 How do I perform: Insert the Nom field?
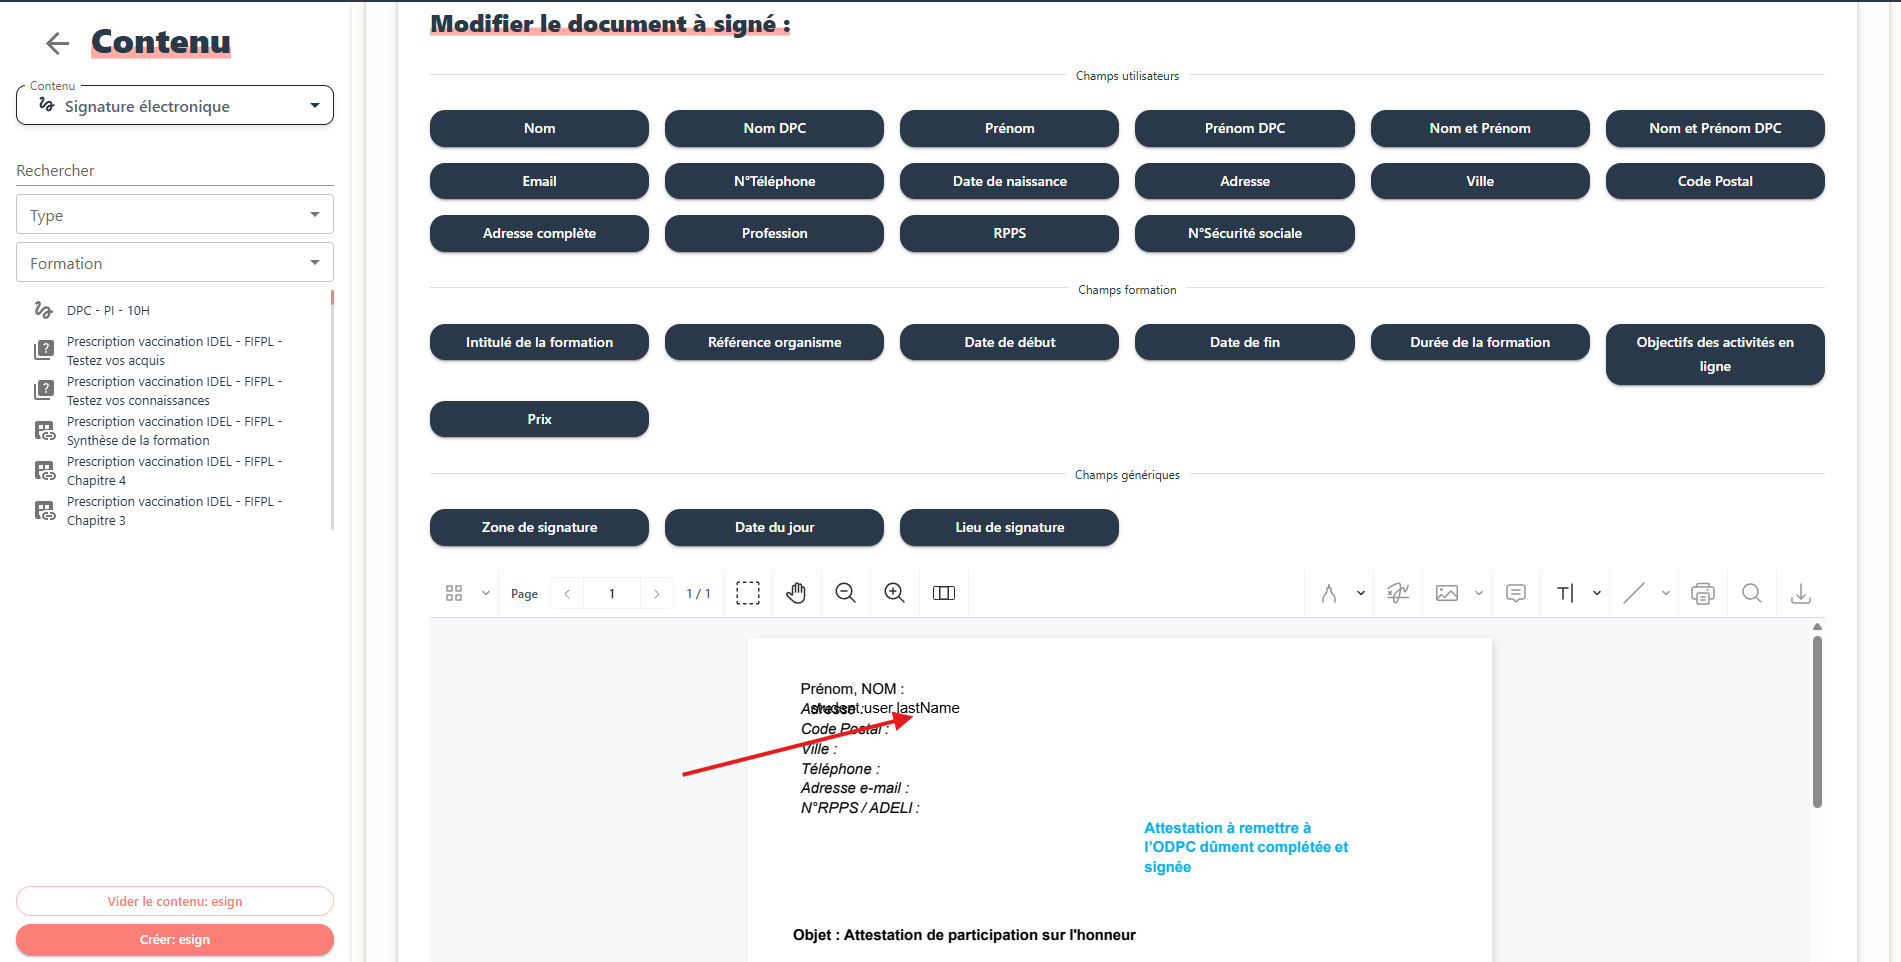coord(539,128)
